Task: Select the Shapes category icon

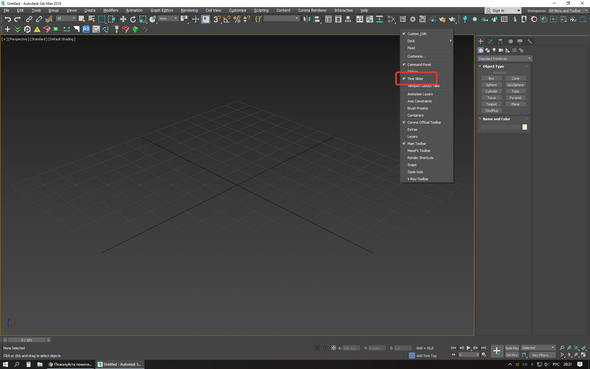Action: tap(487, 50)
